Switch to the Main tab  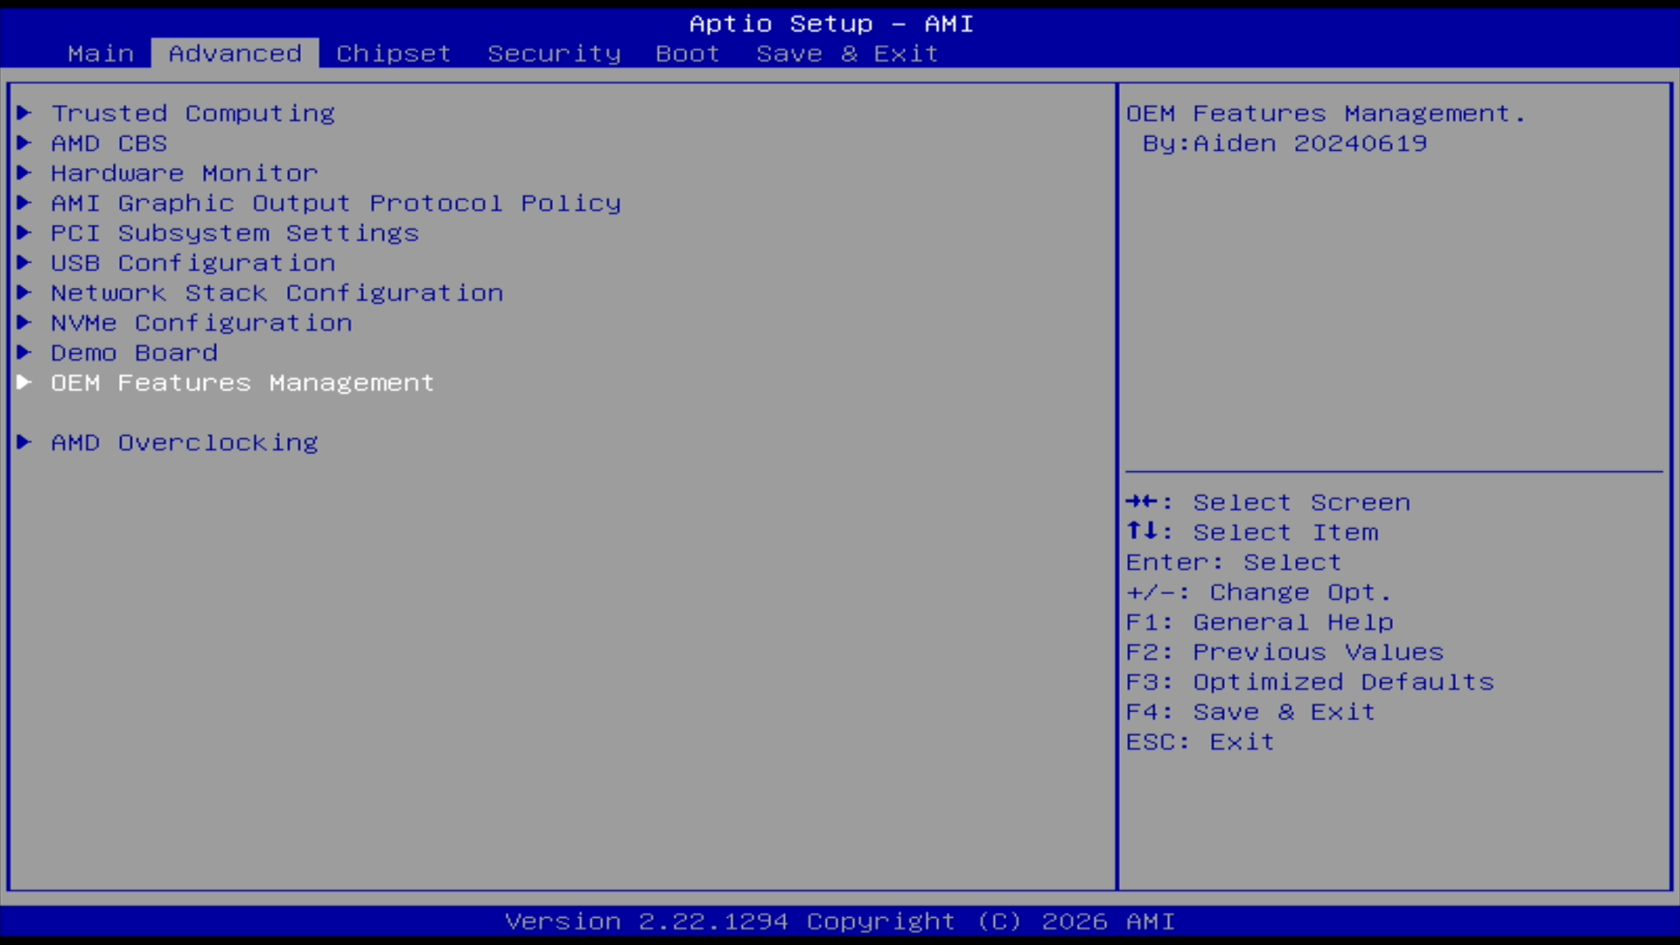(x=100, y=53)
